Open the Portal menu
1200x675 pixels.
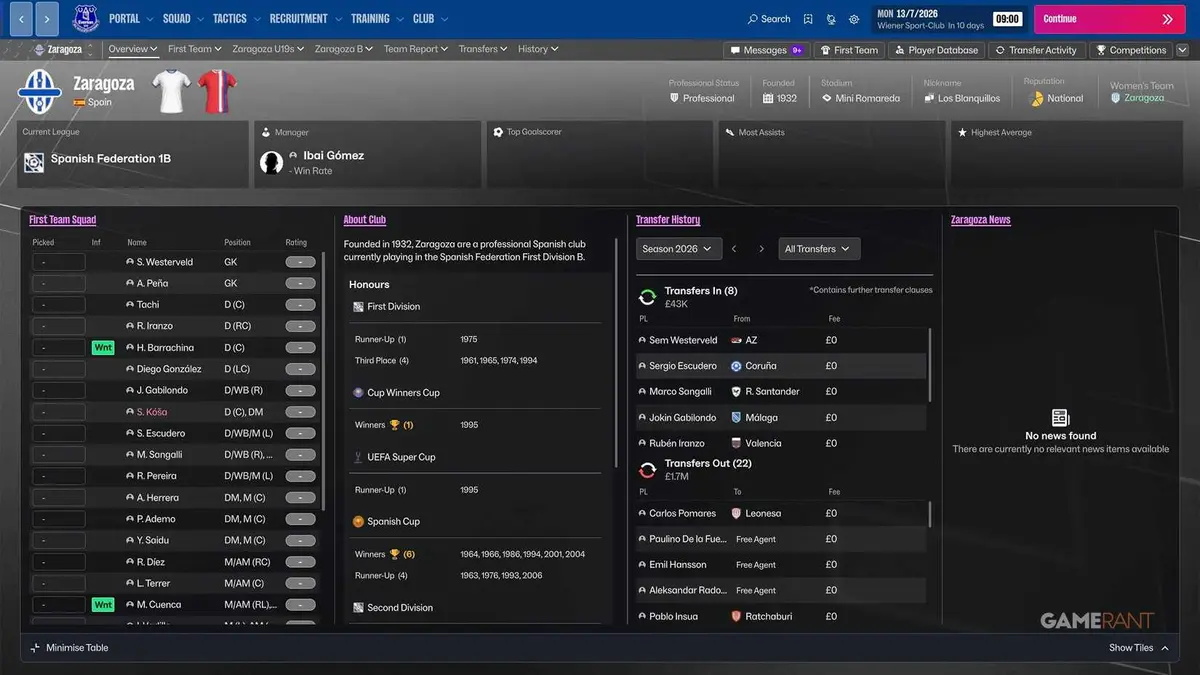click(x=132, y=19)
